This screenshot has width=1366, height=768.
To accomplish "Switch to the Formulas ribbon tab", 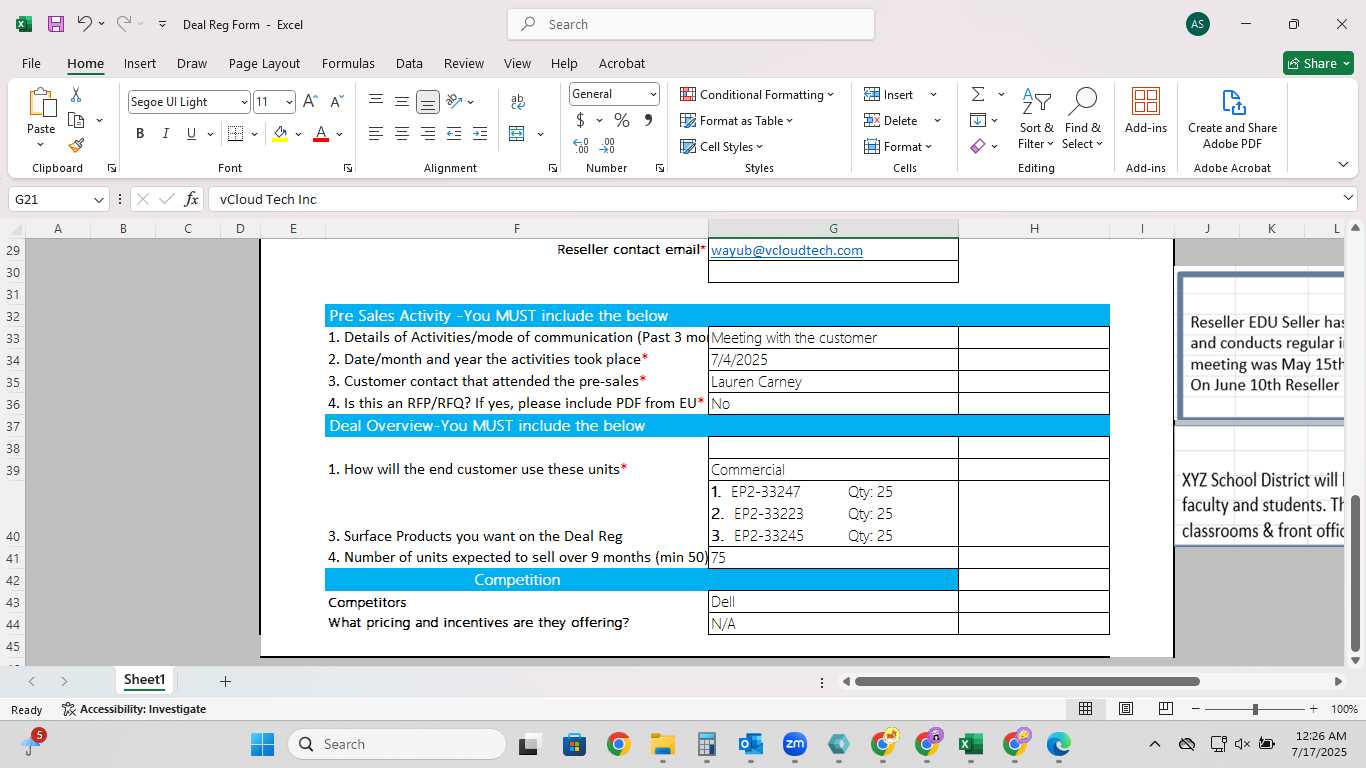I will point(348,63).
